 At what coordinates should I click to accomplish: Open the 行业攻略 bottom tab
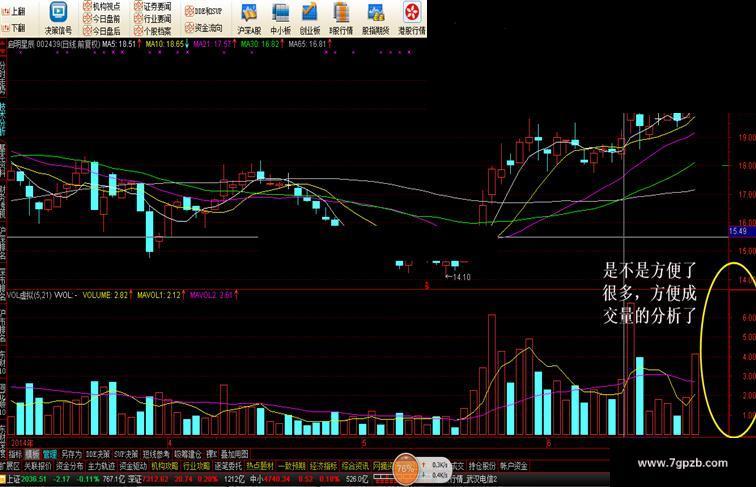196,466
